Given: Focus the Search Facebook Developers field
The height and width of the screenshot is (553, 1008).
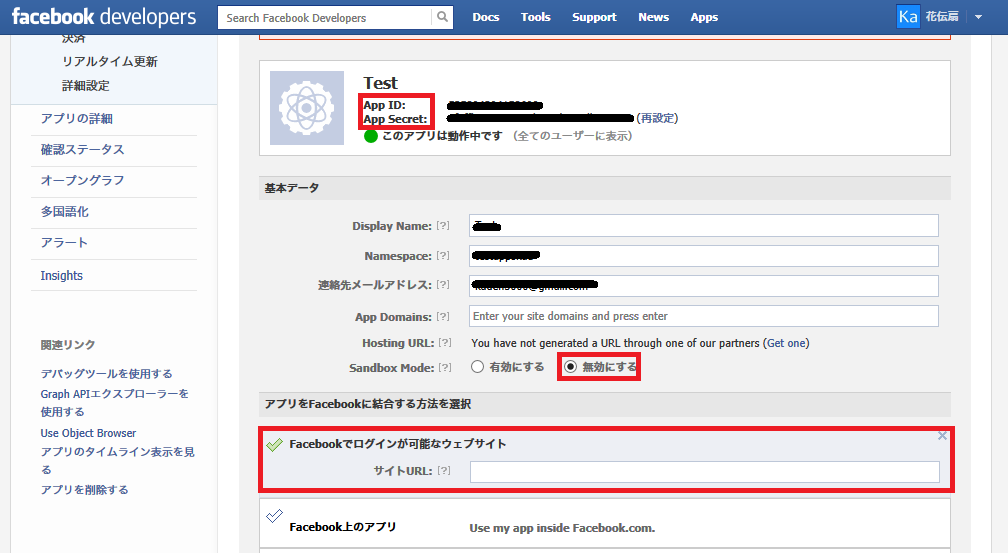Looking at the screenshot, I should pos(325,17).
